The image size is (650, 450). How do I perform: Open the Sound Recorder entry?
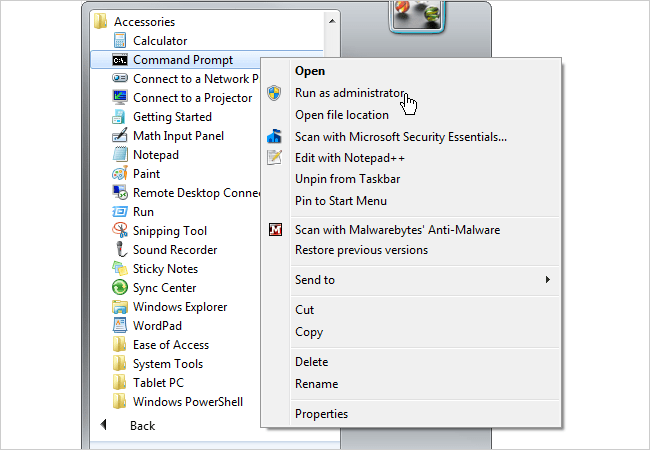pos(175,250)
